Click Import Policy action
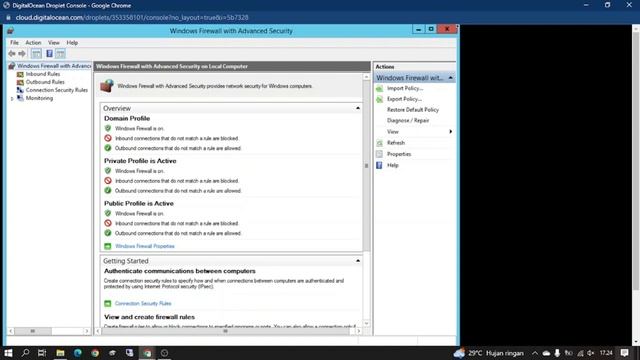 [404, 88]
